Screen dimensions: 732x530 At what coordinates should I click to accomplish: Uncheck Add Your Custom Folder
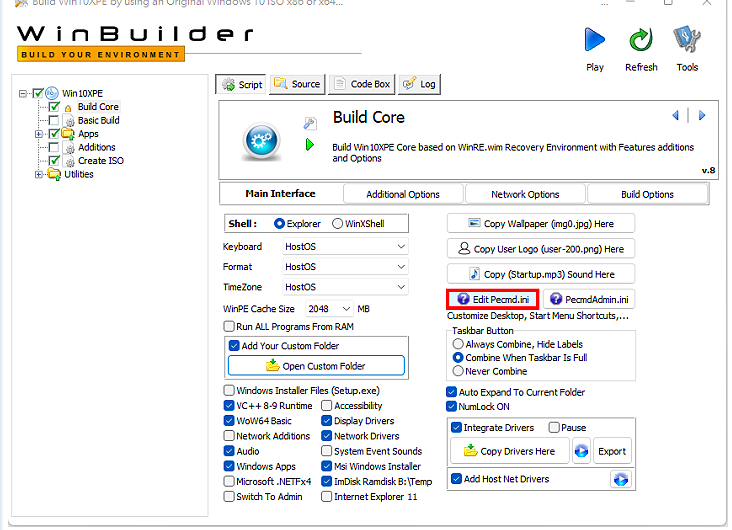click(234, 346)
